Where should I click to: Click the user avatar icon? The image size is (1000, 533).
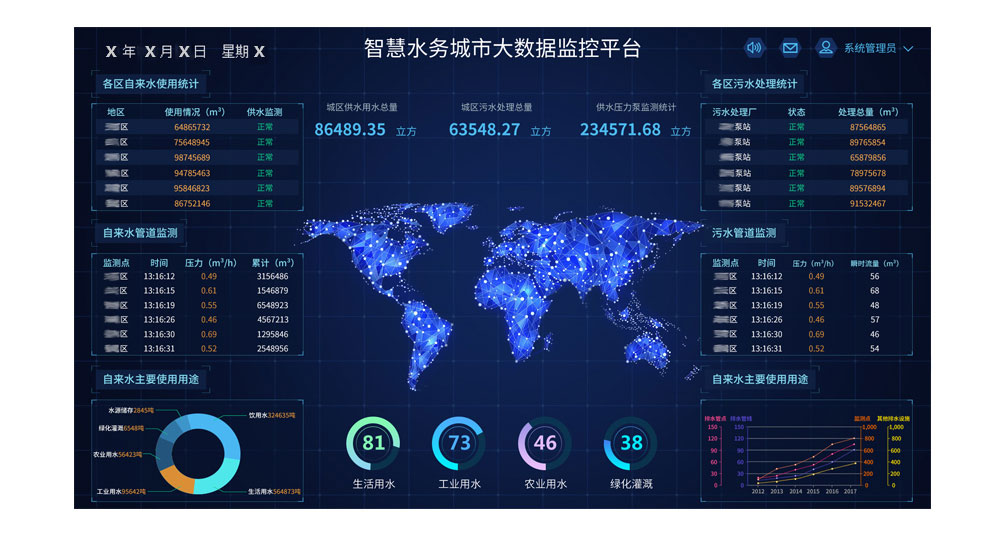tap(825, 48)
